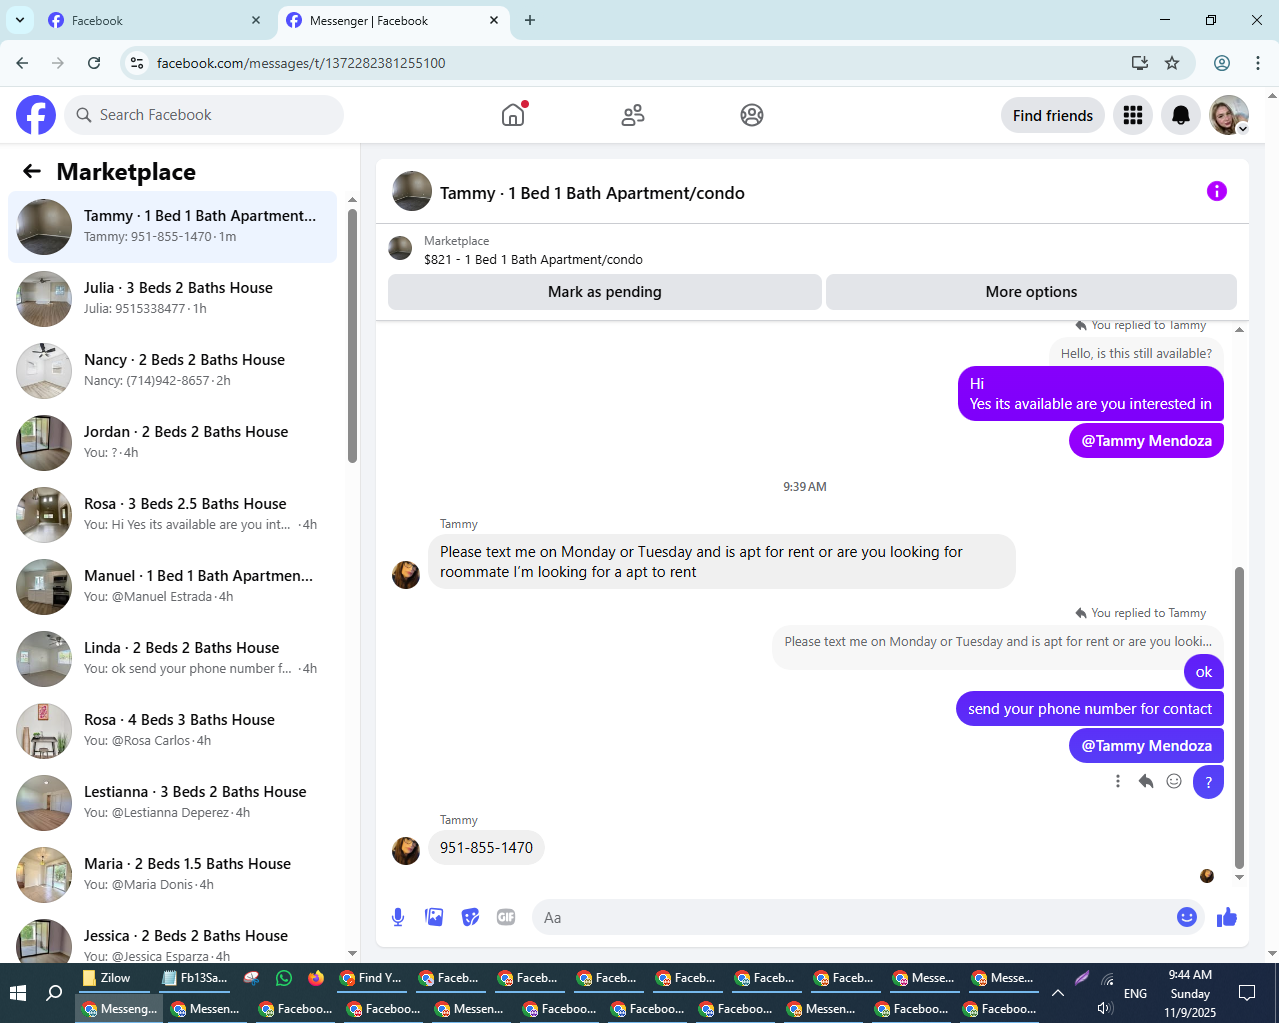1279x1023 pixels.
Task: Click the Search Facebook field
Action: point(204,115)
